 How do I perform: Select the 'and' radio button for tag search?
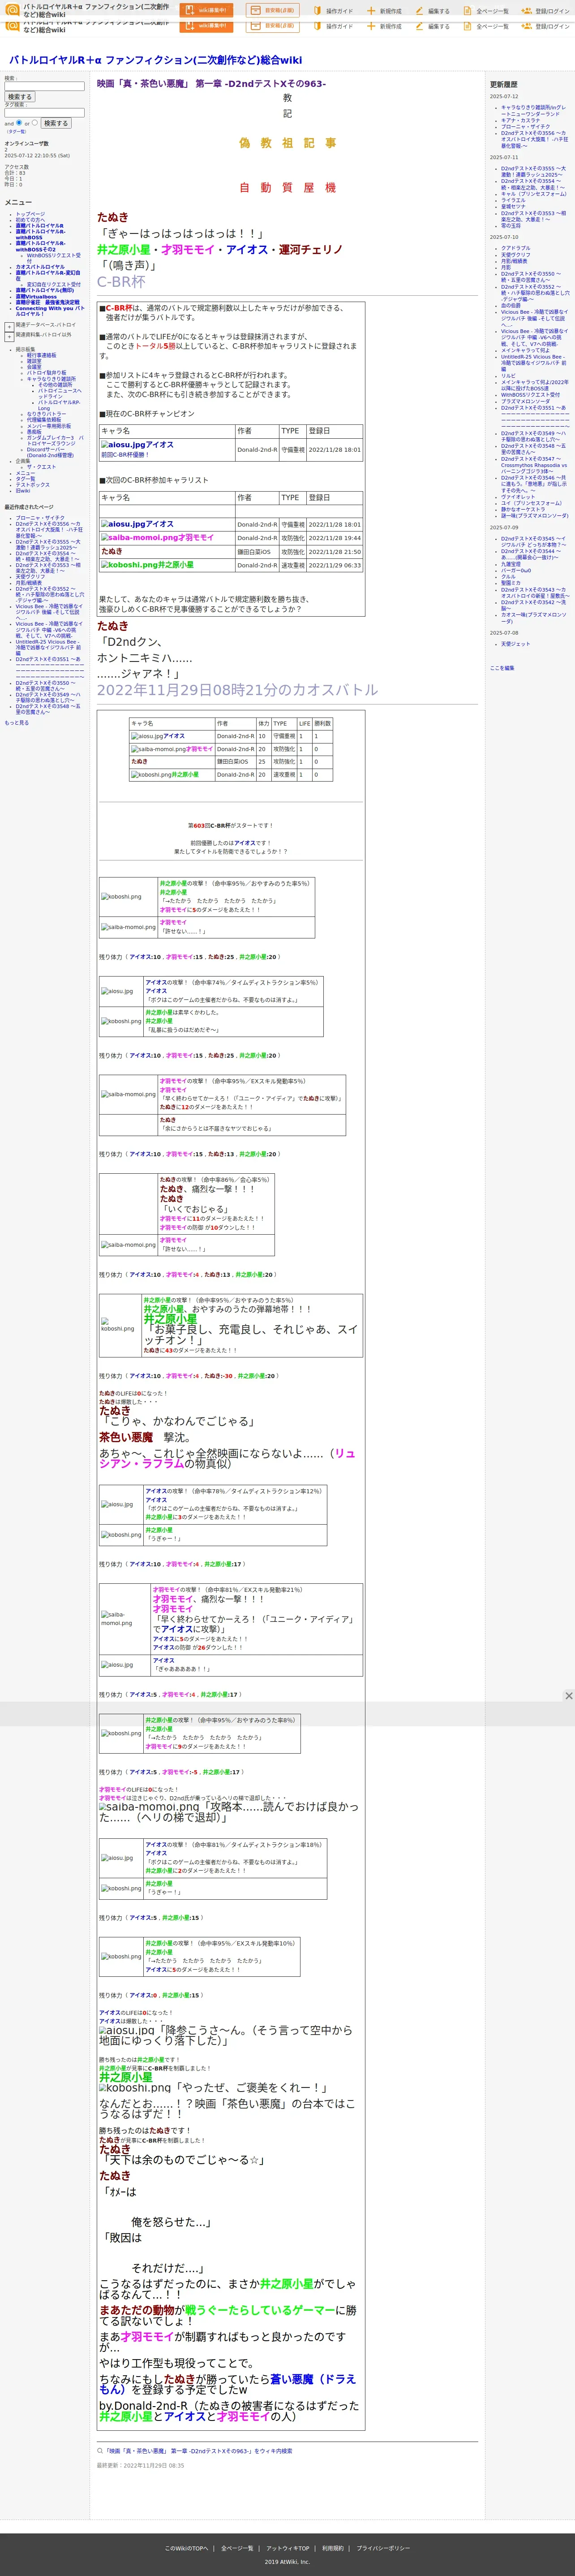tap(19, 123)
